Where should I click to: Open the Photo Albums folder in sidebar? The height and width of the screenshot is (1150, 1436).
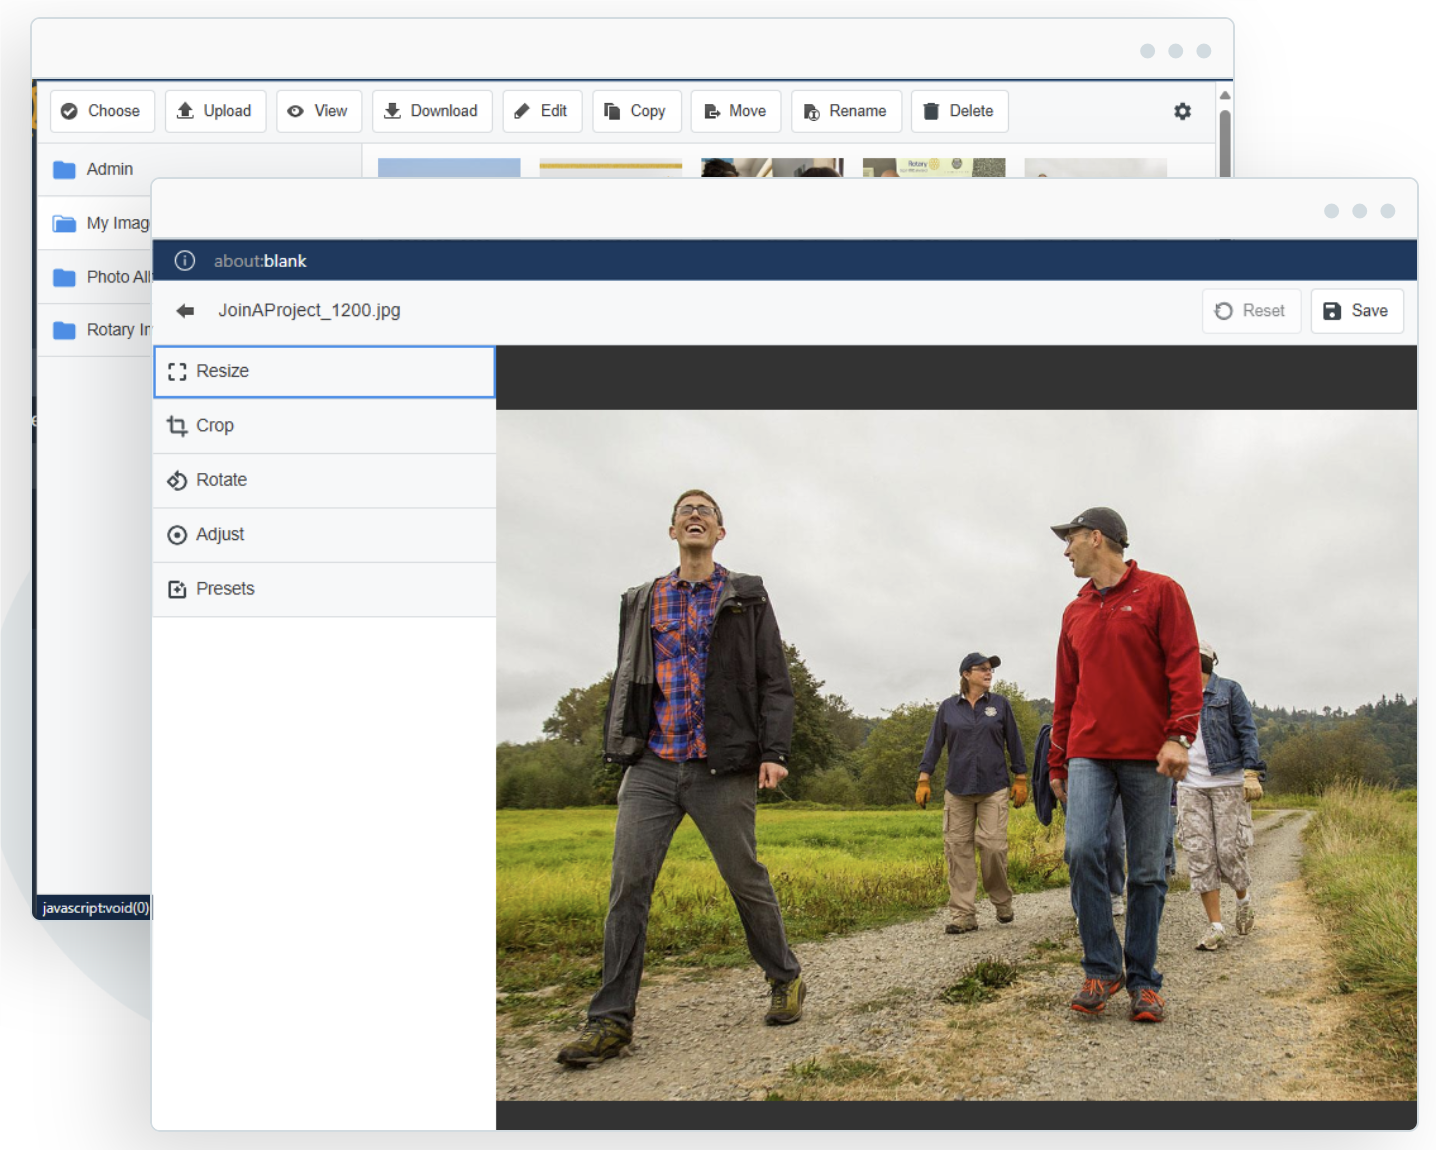(x=95, y=277)
